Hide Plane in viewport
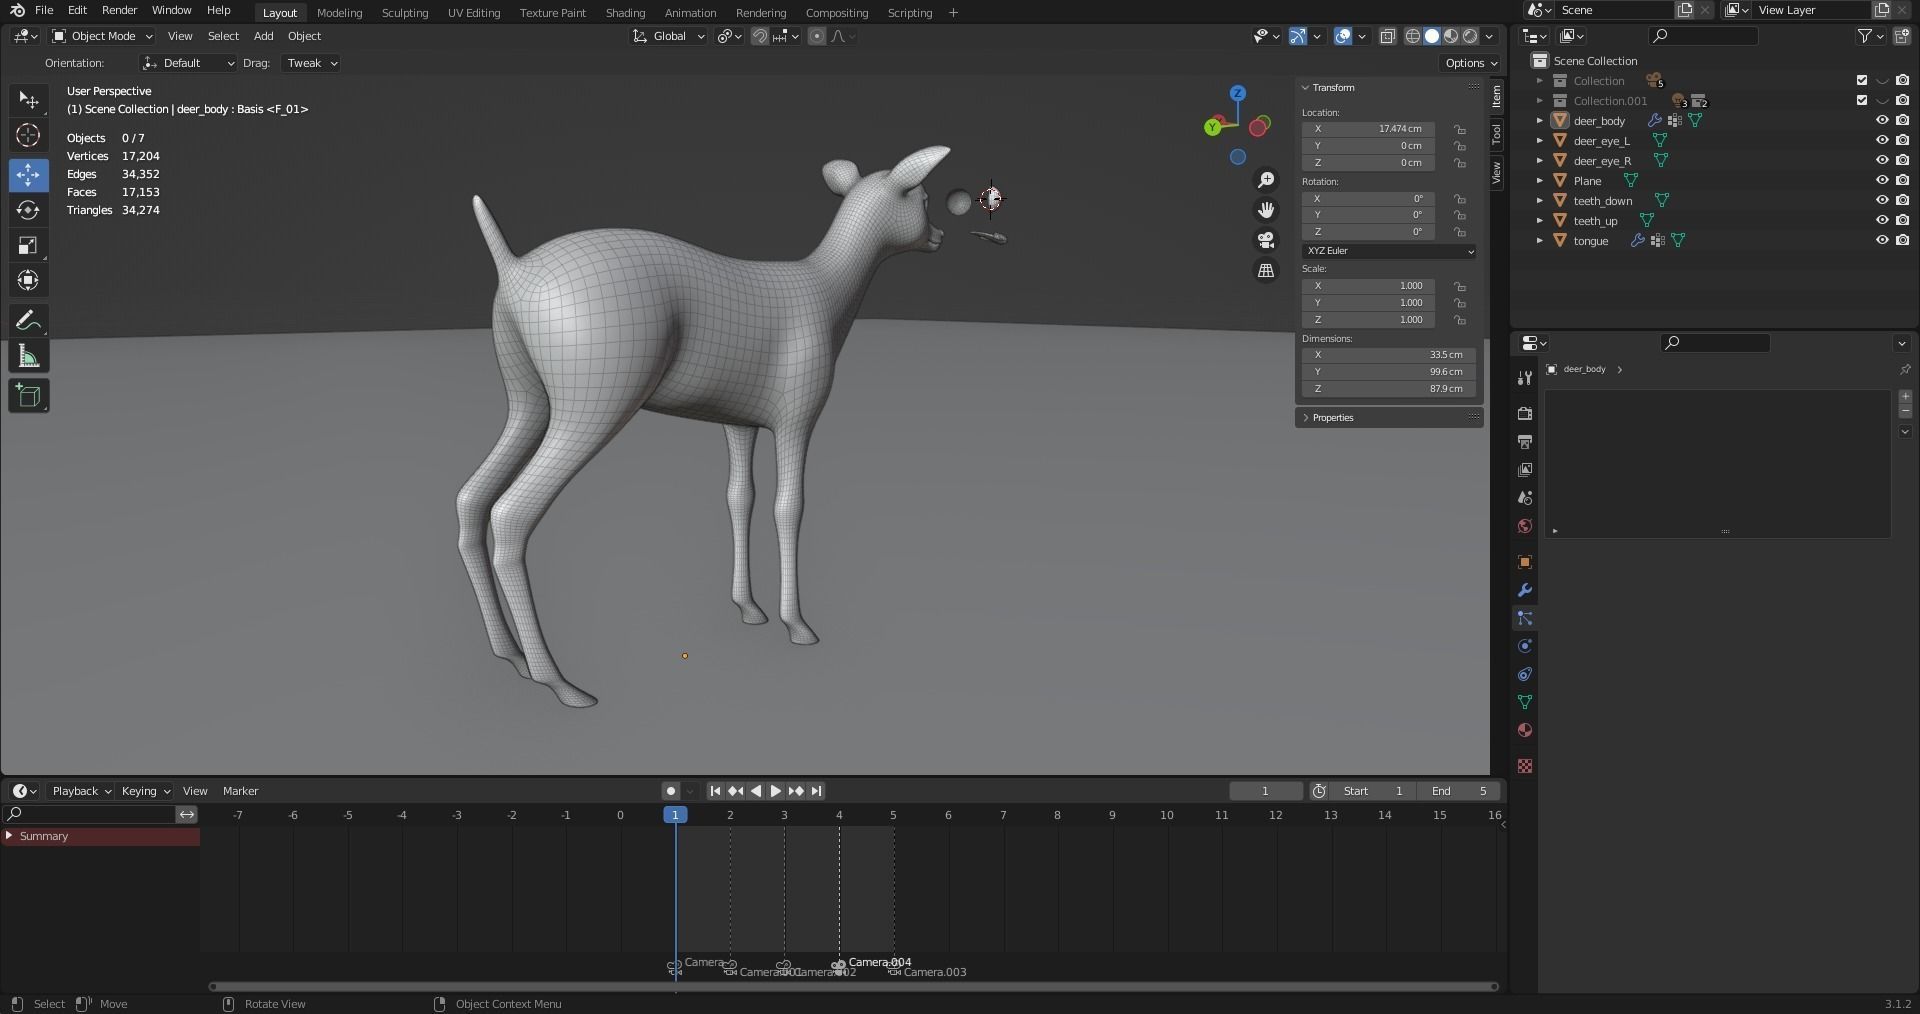 click(x=1882, y=181)
